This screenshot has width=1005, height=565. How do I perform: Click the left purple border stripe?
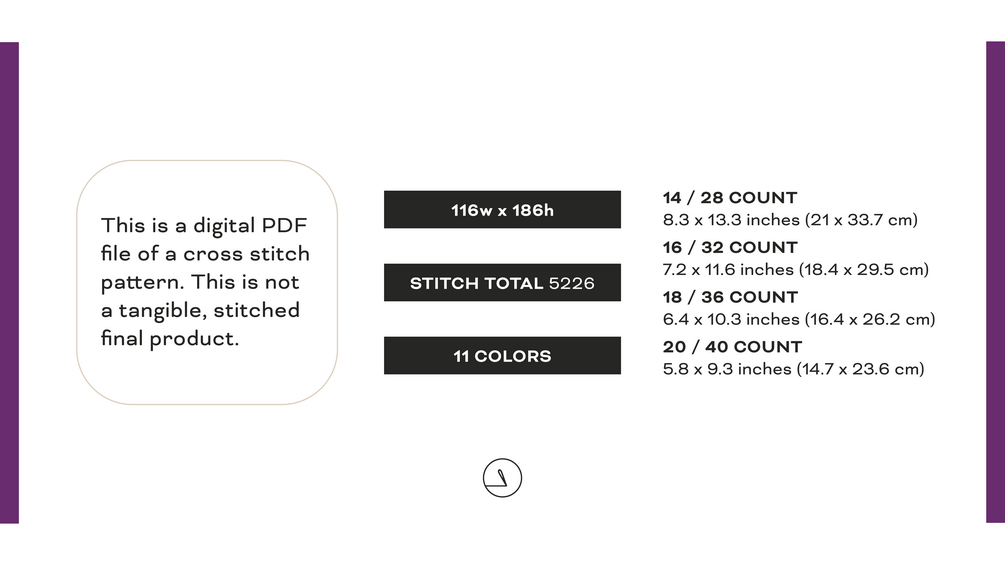point(10,282)
